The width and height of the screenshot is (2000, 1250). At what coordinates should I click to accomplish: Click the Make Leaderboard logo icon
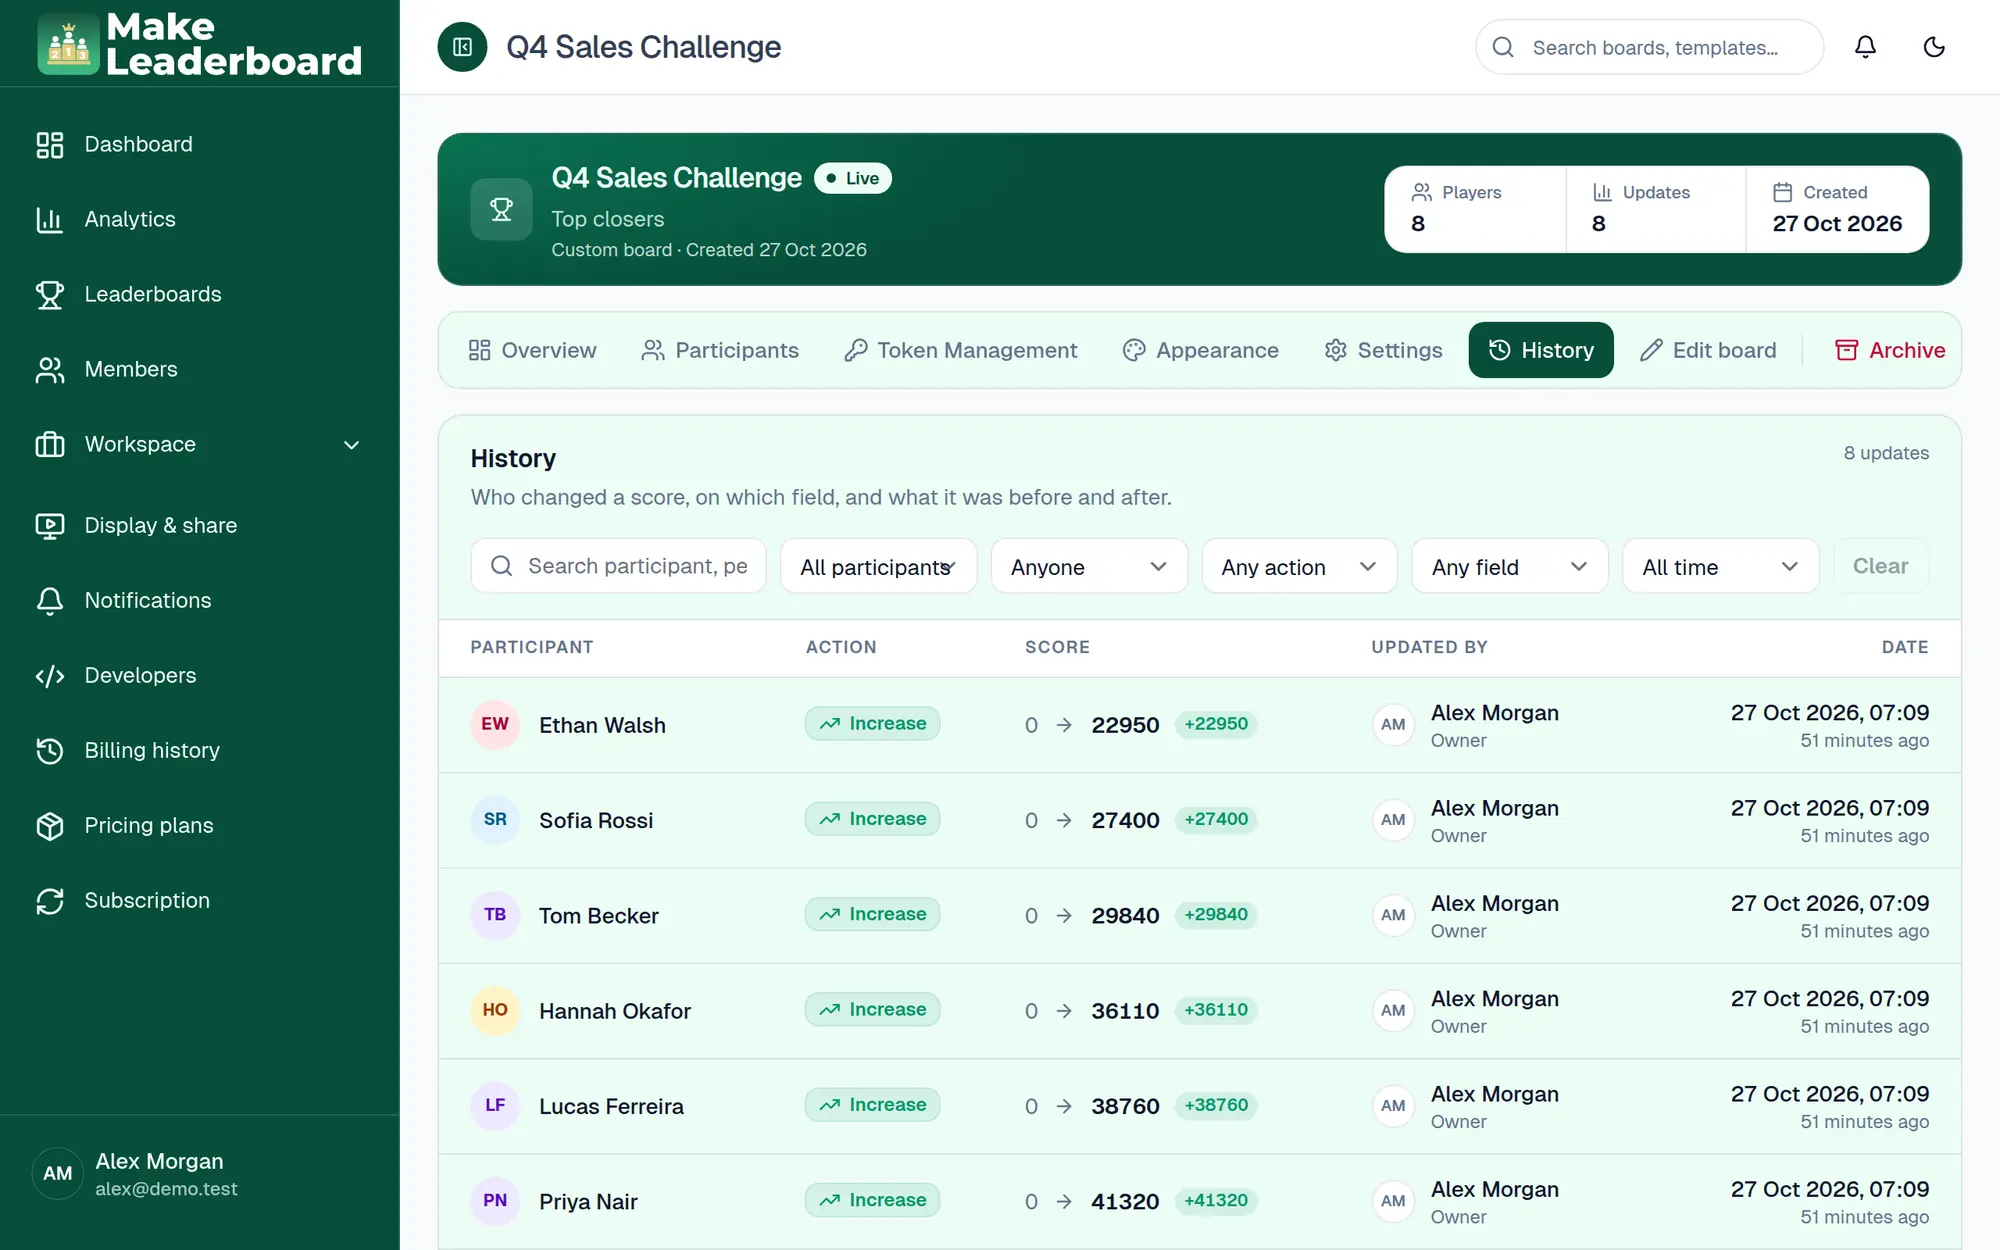[69, 44]
